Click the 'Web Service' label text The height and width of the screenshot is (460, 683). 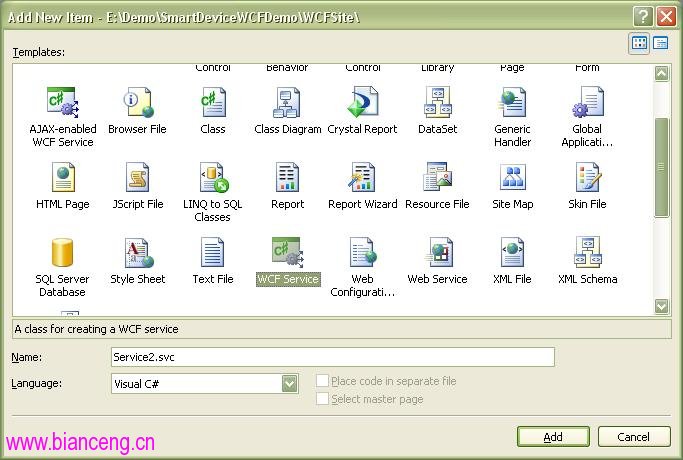tap(437, 279)
